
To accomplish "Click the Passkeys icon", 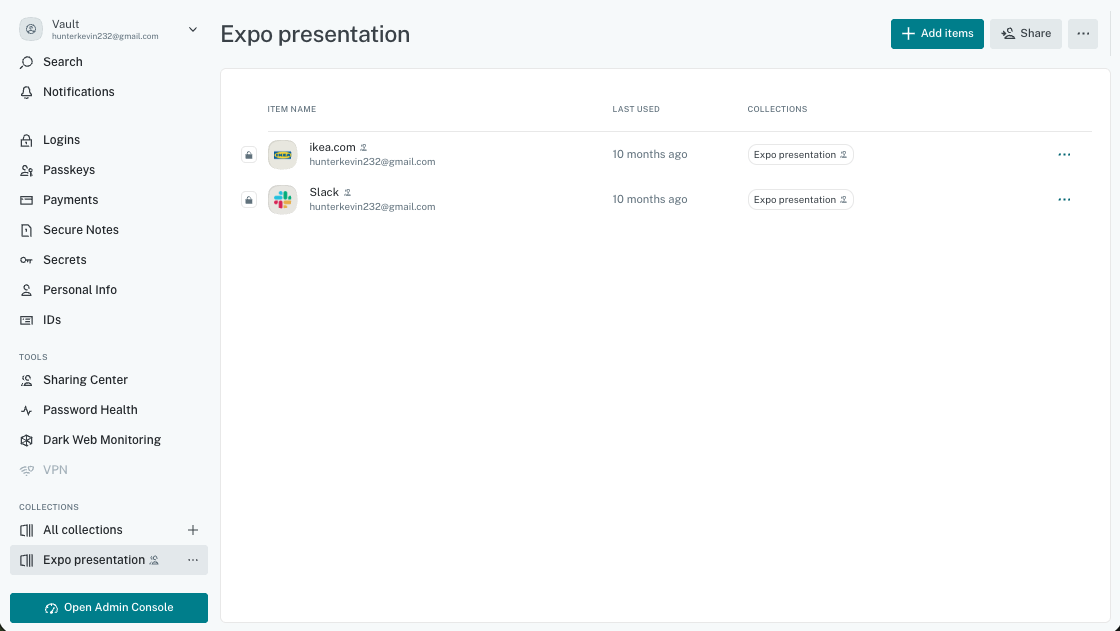I will (x=26, y=170).
